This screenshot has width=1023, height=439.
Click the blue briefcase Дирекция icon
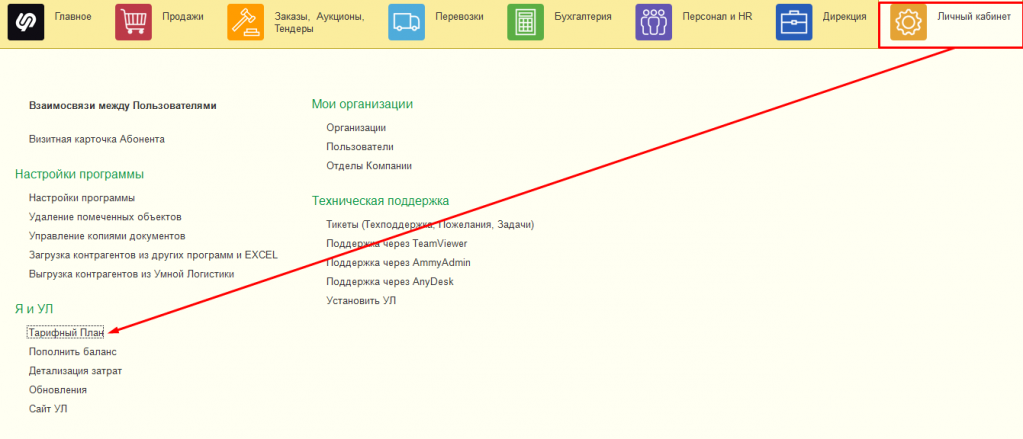[x=794, y=22]
